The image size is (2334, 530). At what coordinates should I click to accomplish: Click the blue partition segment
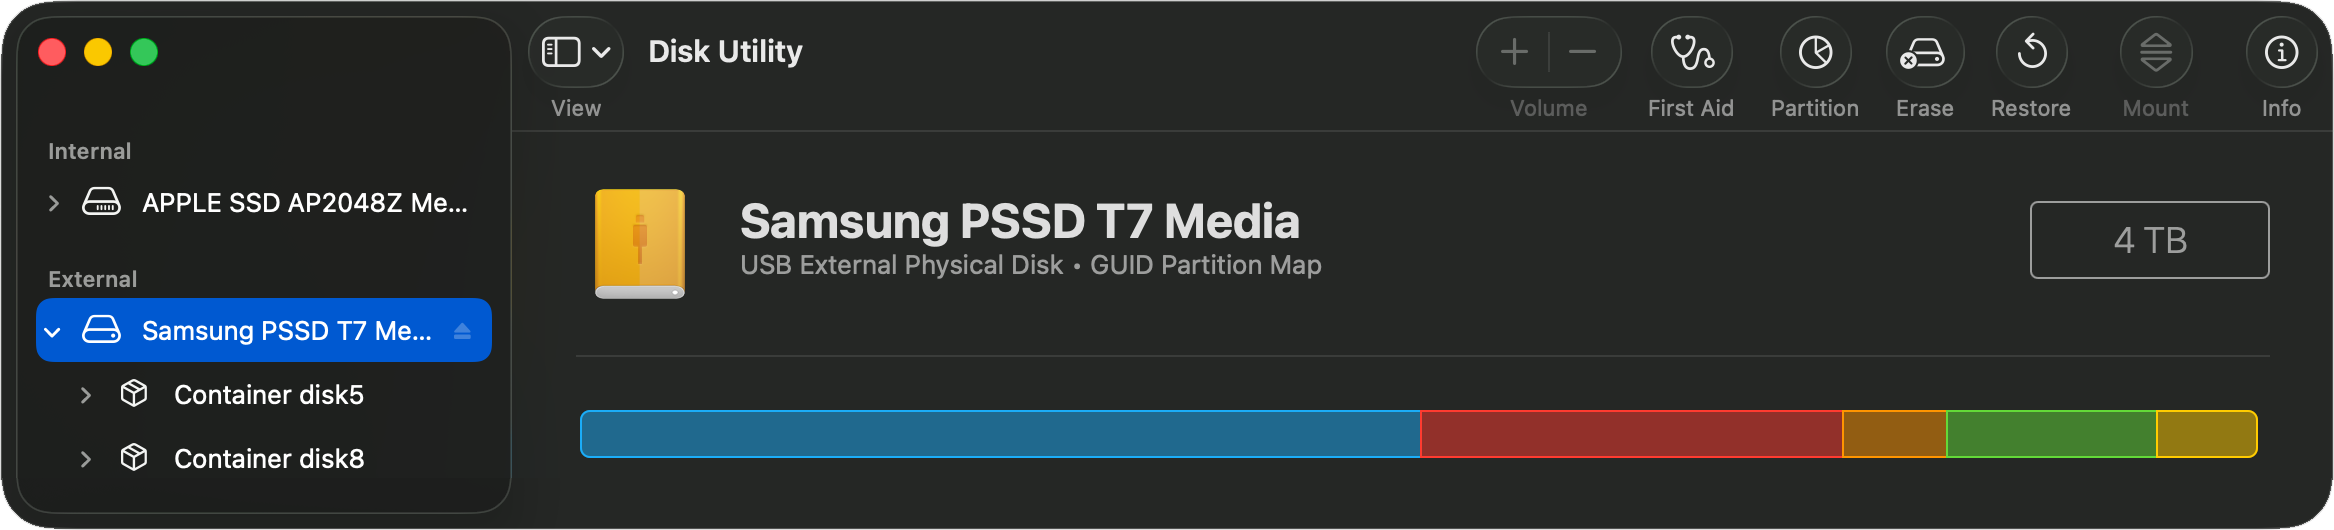[1000, 434]
